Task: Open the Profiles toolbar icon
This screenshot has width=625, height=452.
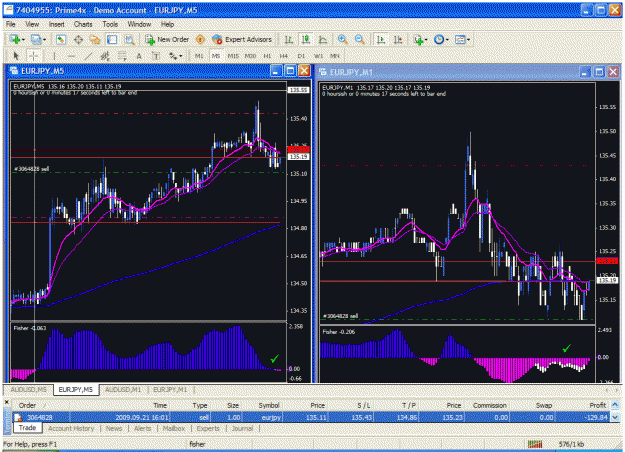Action: click(35, 39)
